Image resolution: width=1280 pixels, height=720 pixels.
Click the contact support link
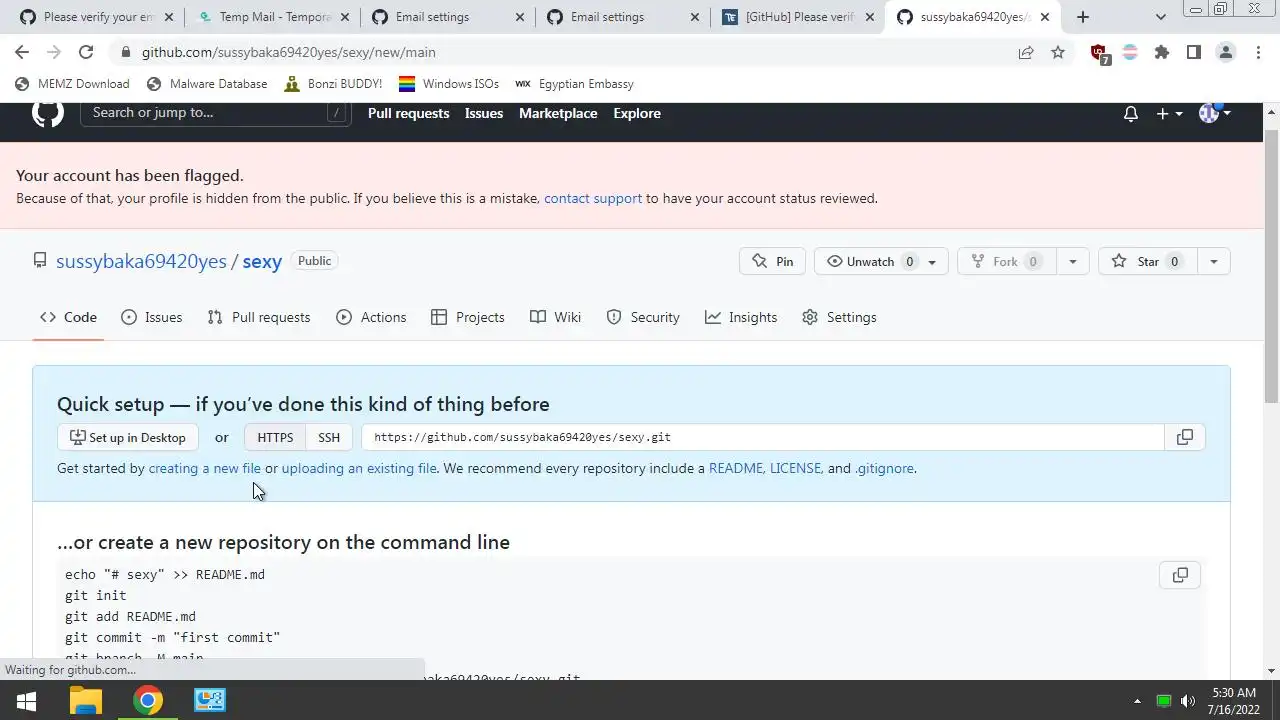click(x=593, y=198)
